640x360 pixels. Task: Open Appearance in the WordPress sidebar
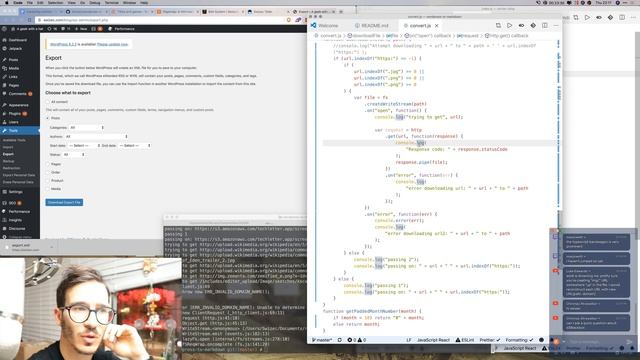18,105
